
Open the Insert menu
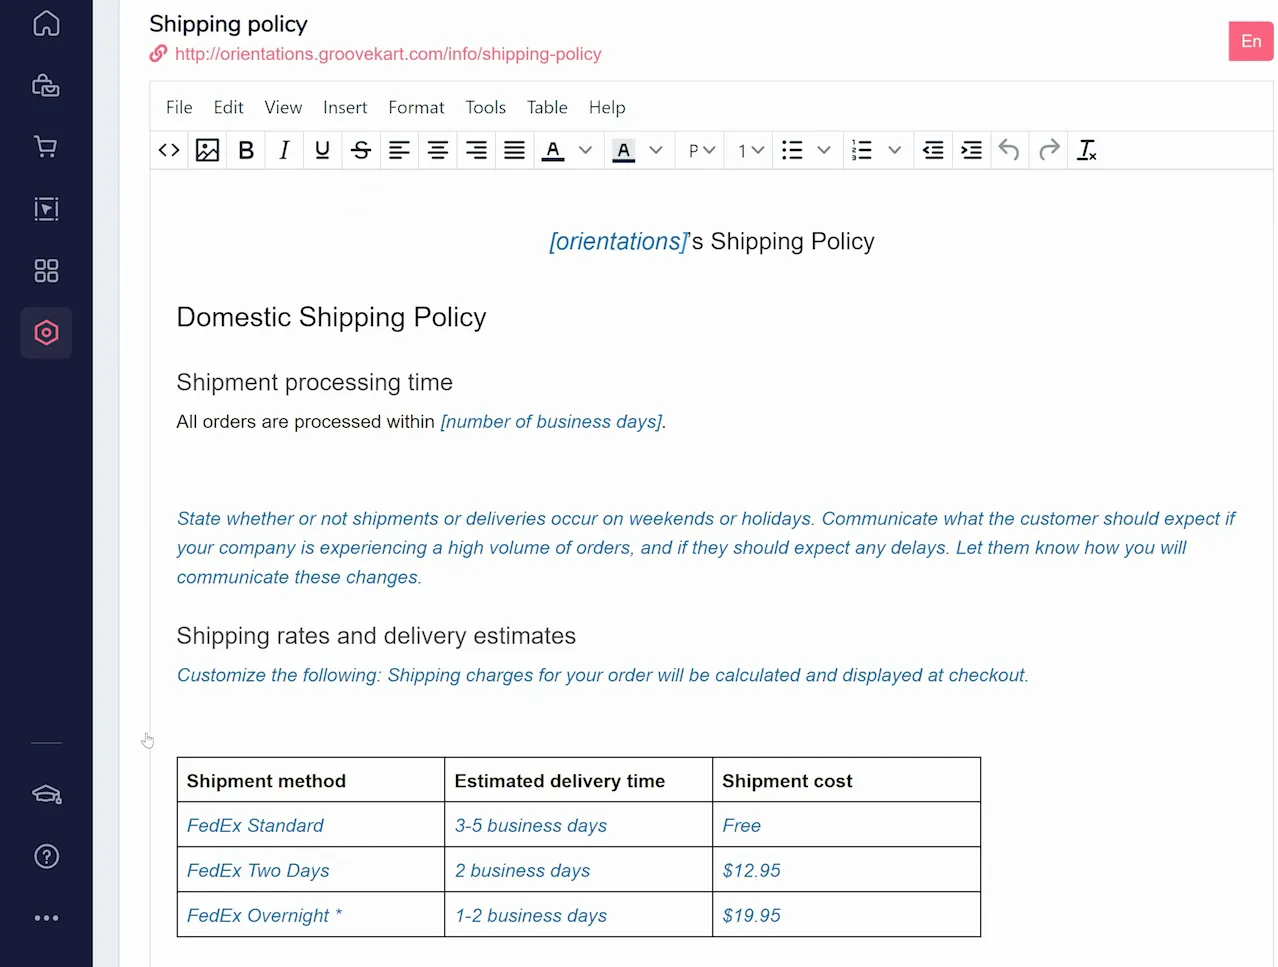tap(345, 107)
